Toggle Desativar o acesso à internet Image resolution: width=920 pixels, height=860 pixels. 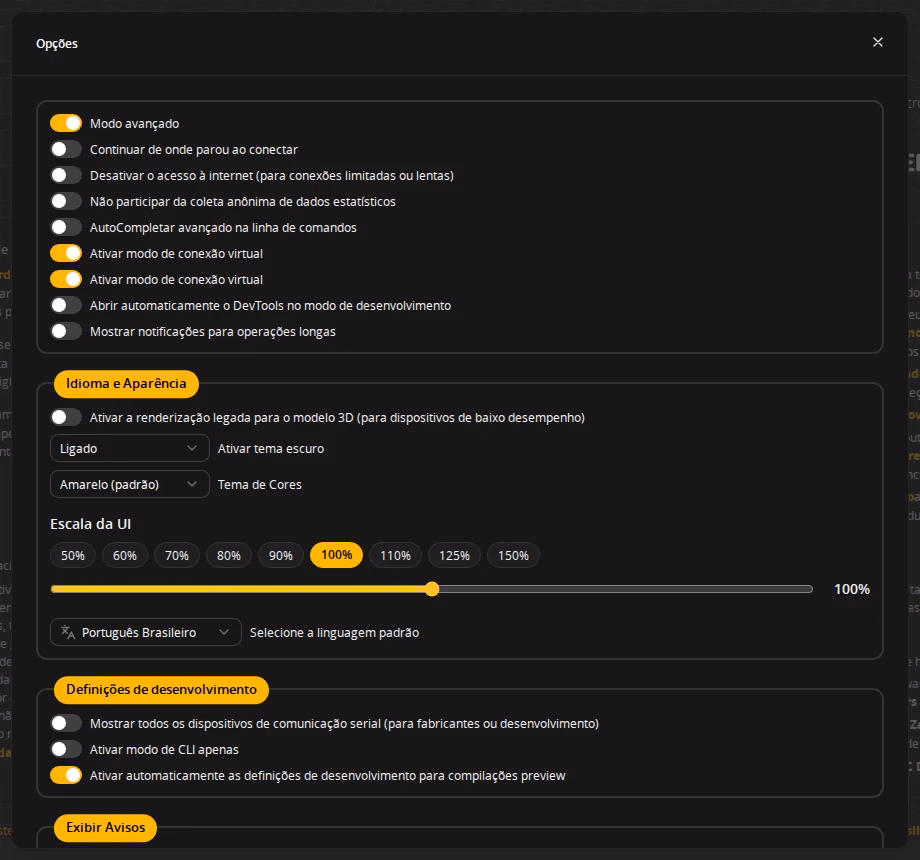(x=66, y=175)
